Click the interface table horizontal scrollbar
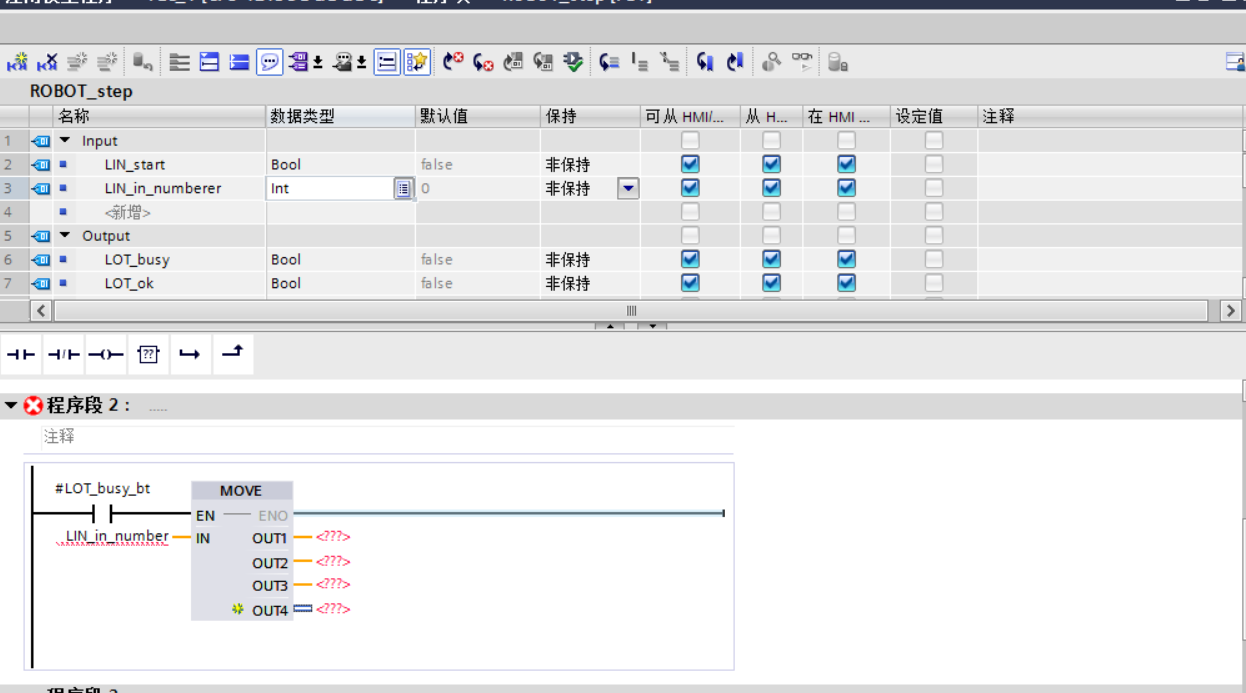 click(x=630, y=311)
